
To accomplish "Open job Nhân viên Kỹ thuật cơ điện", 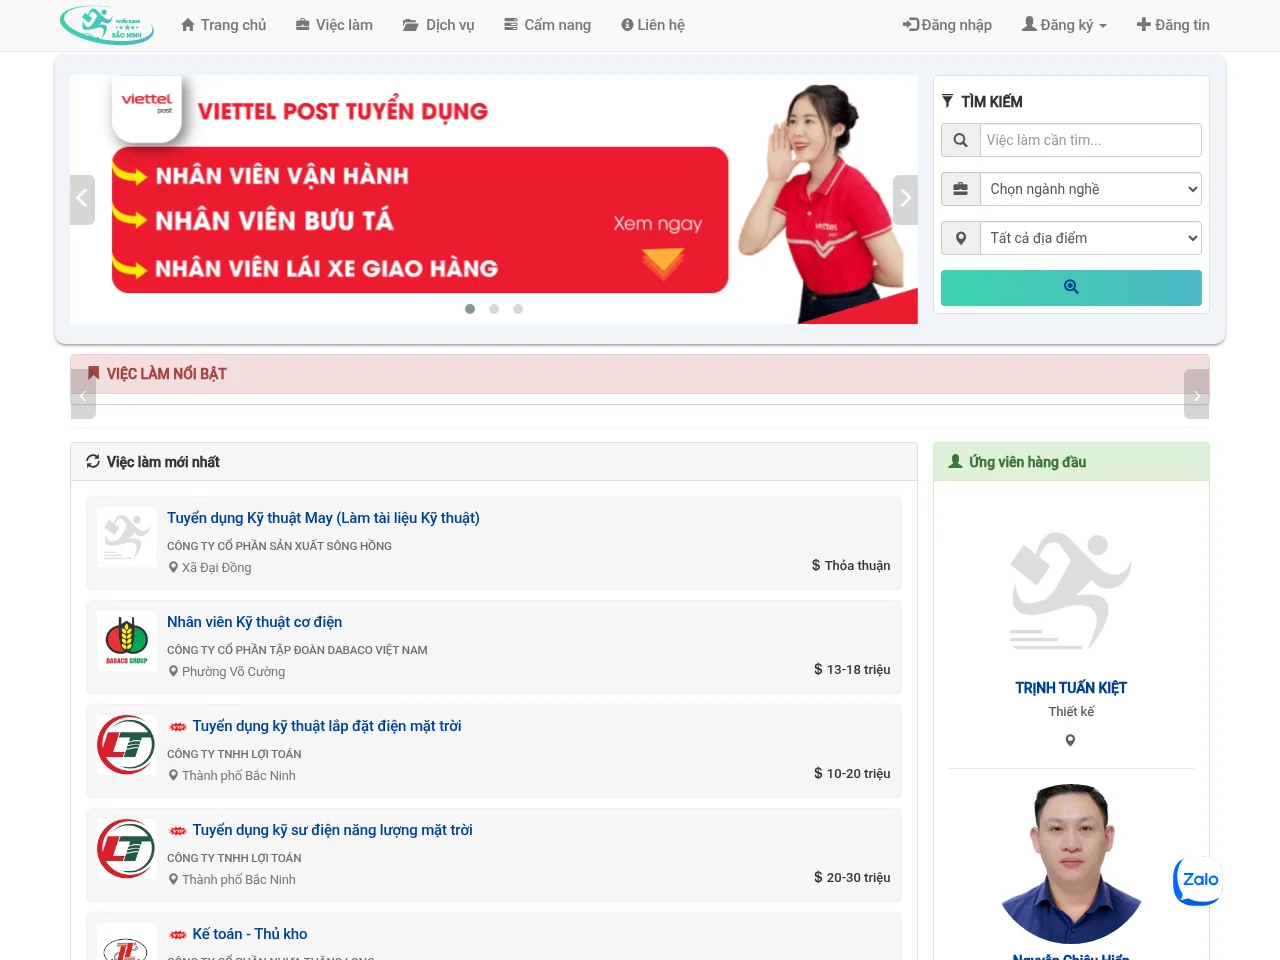I will point(254,622).
